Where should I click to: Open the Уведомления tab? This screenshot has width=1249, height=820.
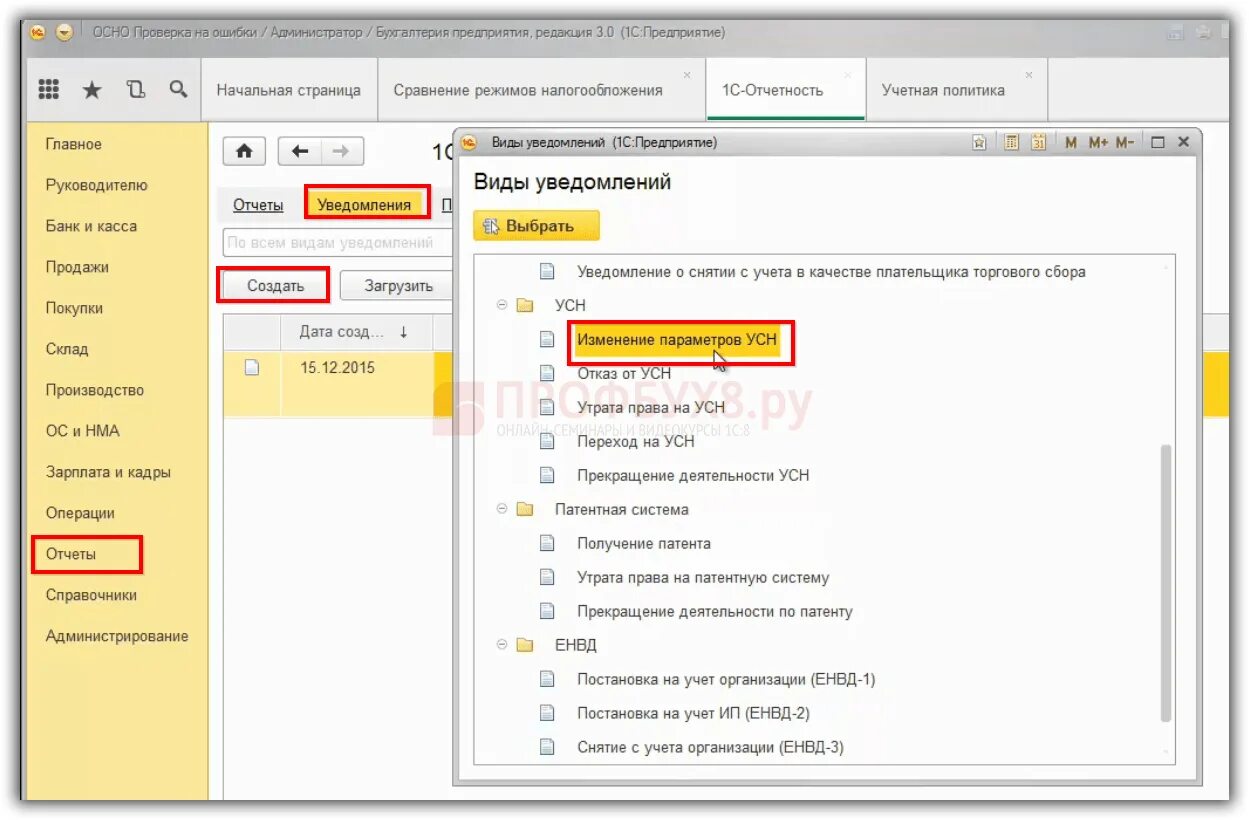364,205
